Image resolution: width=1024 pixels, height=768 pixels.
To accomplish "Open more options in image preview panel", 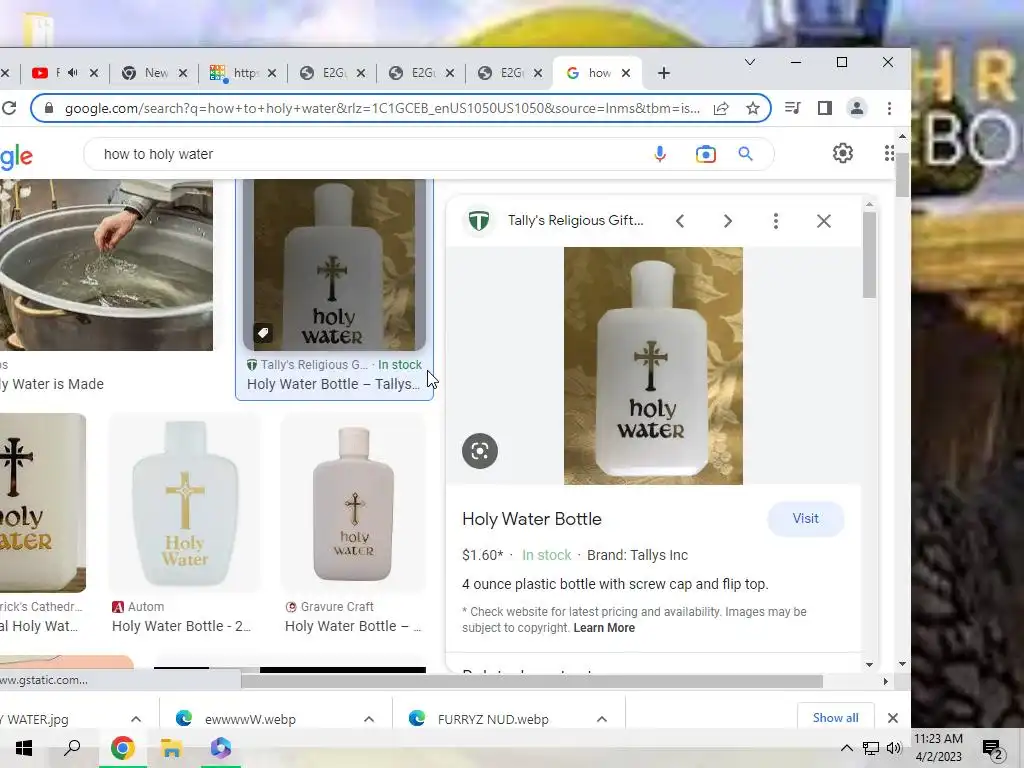I will click(x=775, y=221).
